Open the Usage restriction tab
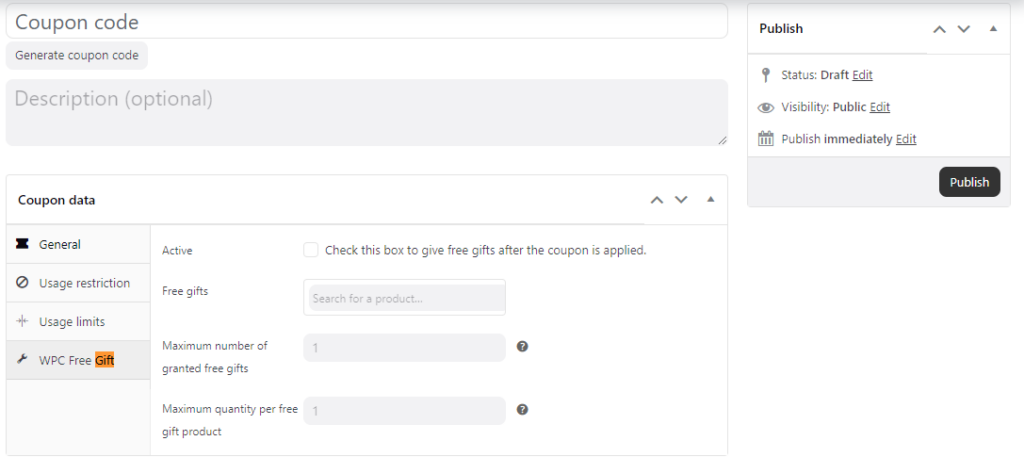The width and height of the screenshot is (1024, 457). click(84, 283)
